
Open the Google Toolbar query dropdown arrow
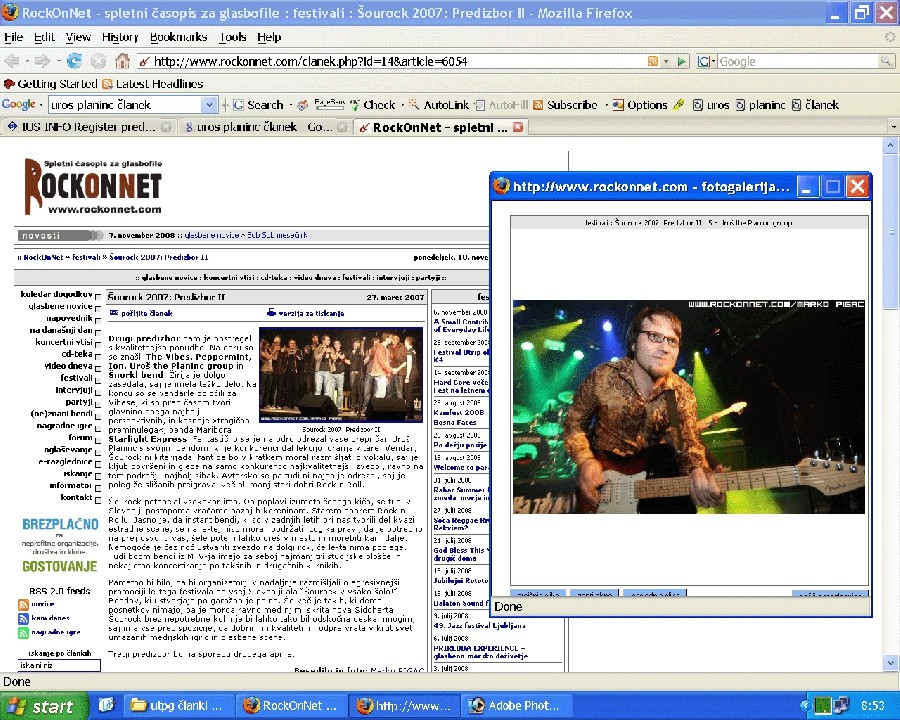pyautogui.click(x=210, y=105)
